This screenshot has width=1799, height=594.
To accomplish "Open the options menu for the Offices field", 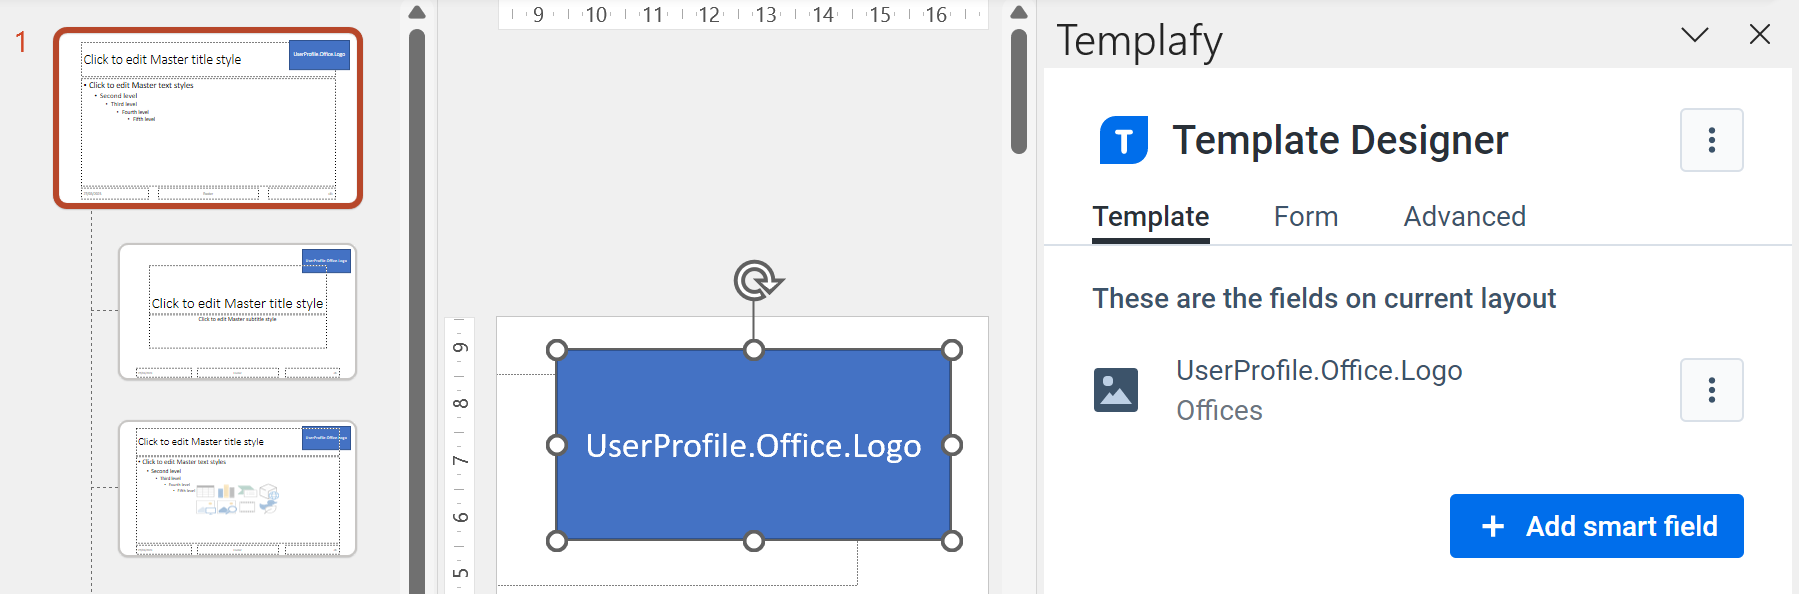I will click(x=1711, y=390).
